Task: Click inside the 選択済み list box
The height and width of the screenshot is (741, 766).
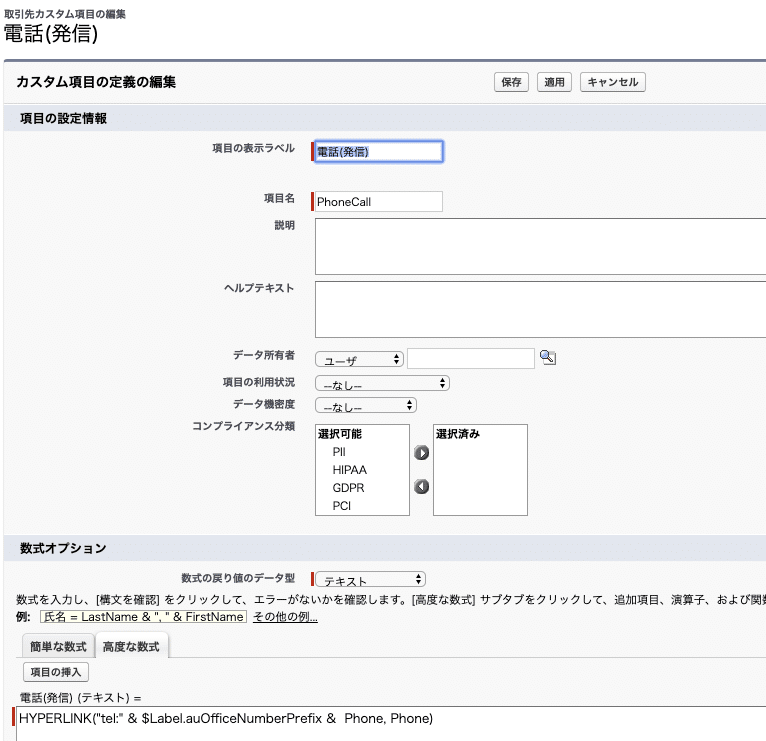Action: point(480,470)
